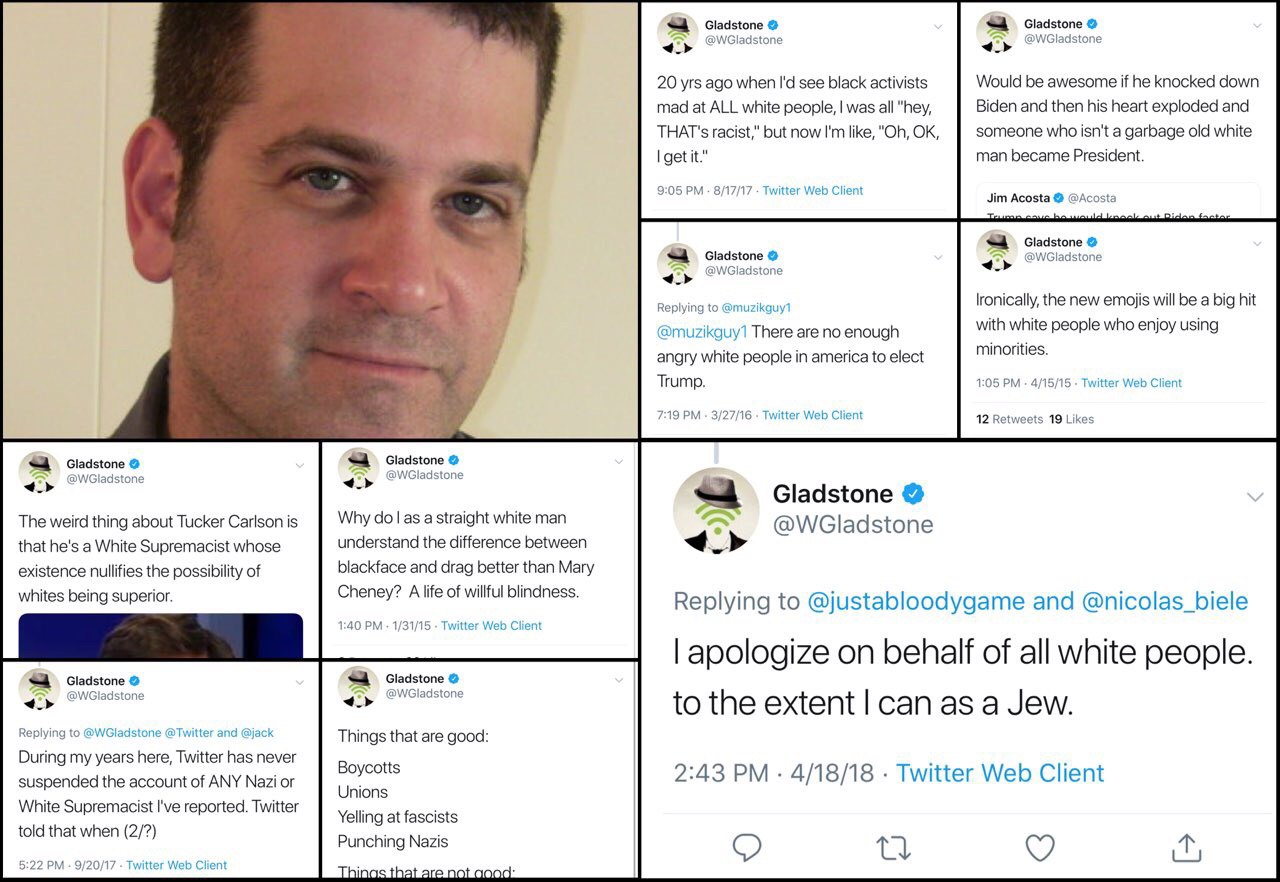Screen dimensions: 1280x882
Task: Expand the chevron menu on the large tweet
Action: pyautogui.click(x=1255, y=497)
